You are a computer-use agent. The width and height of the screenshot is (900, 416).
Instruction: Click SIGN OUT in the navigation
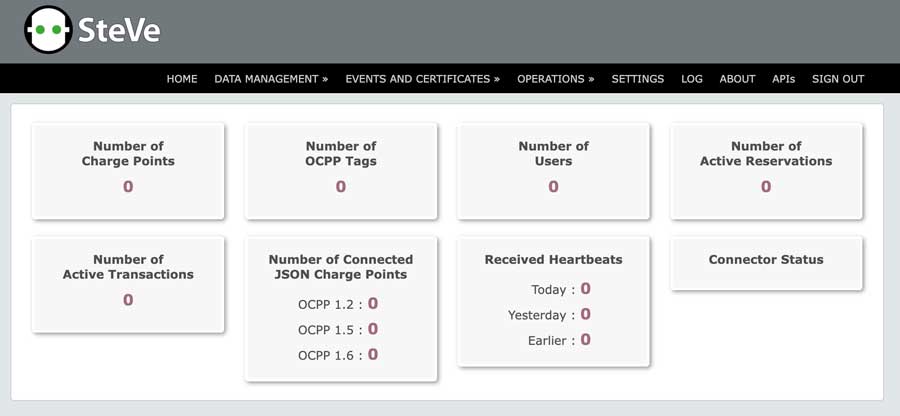click(x=838, y=79)
